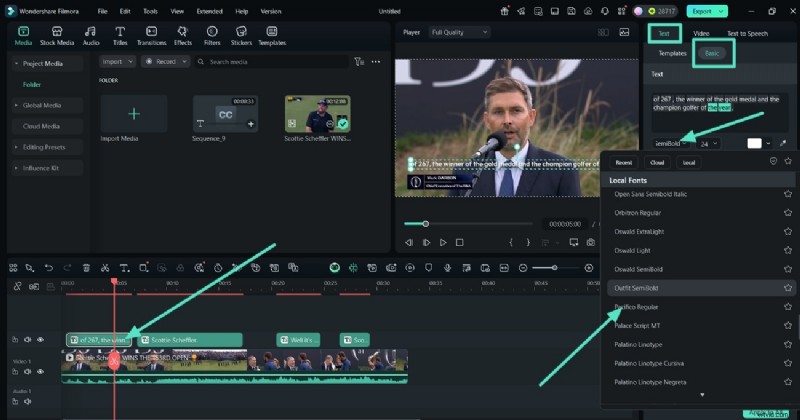Click the Delete trash icon in timeline toolbar

(x=86, y=268)
